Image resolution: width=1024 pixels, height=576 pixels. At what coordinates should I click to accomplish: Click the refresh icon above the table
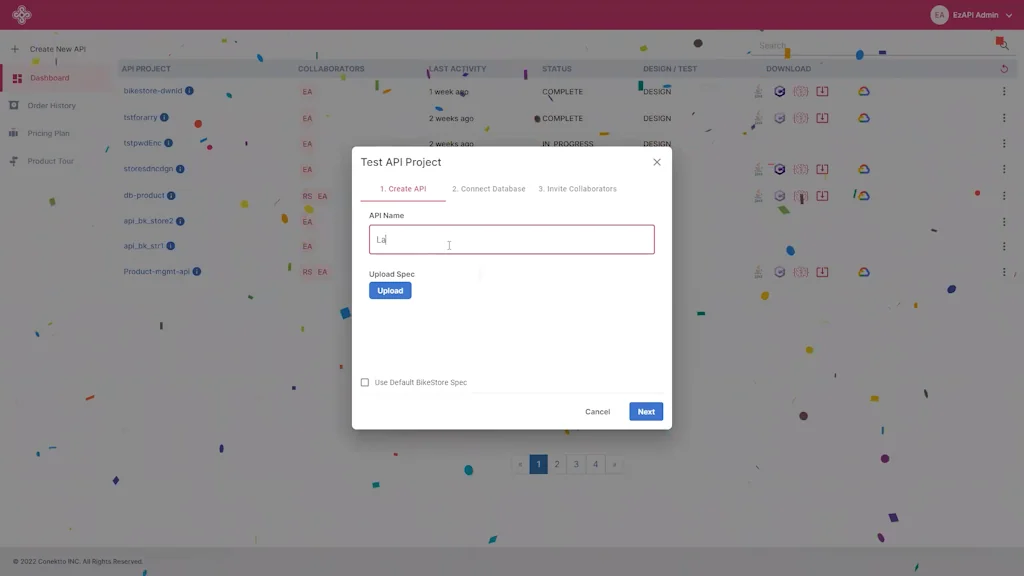[1005, 68]
